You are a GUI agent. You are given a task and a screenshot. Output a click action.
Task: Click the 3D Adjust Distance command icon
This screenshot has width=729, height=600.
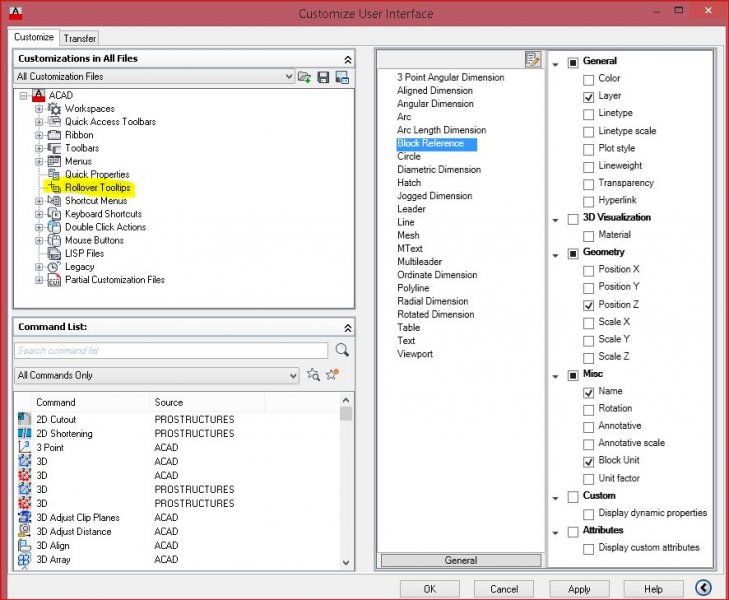[x=24, y=531]
